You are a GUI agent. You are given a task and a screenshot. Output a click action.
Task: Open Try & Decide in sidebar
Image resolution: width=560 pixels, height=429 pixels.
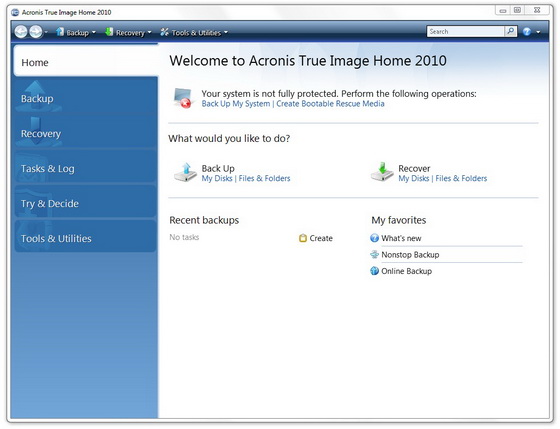pyautogui.click(x=86, y=202)
